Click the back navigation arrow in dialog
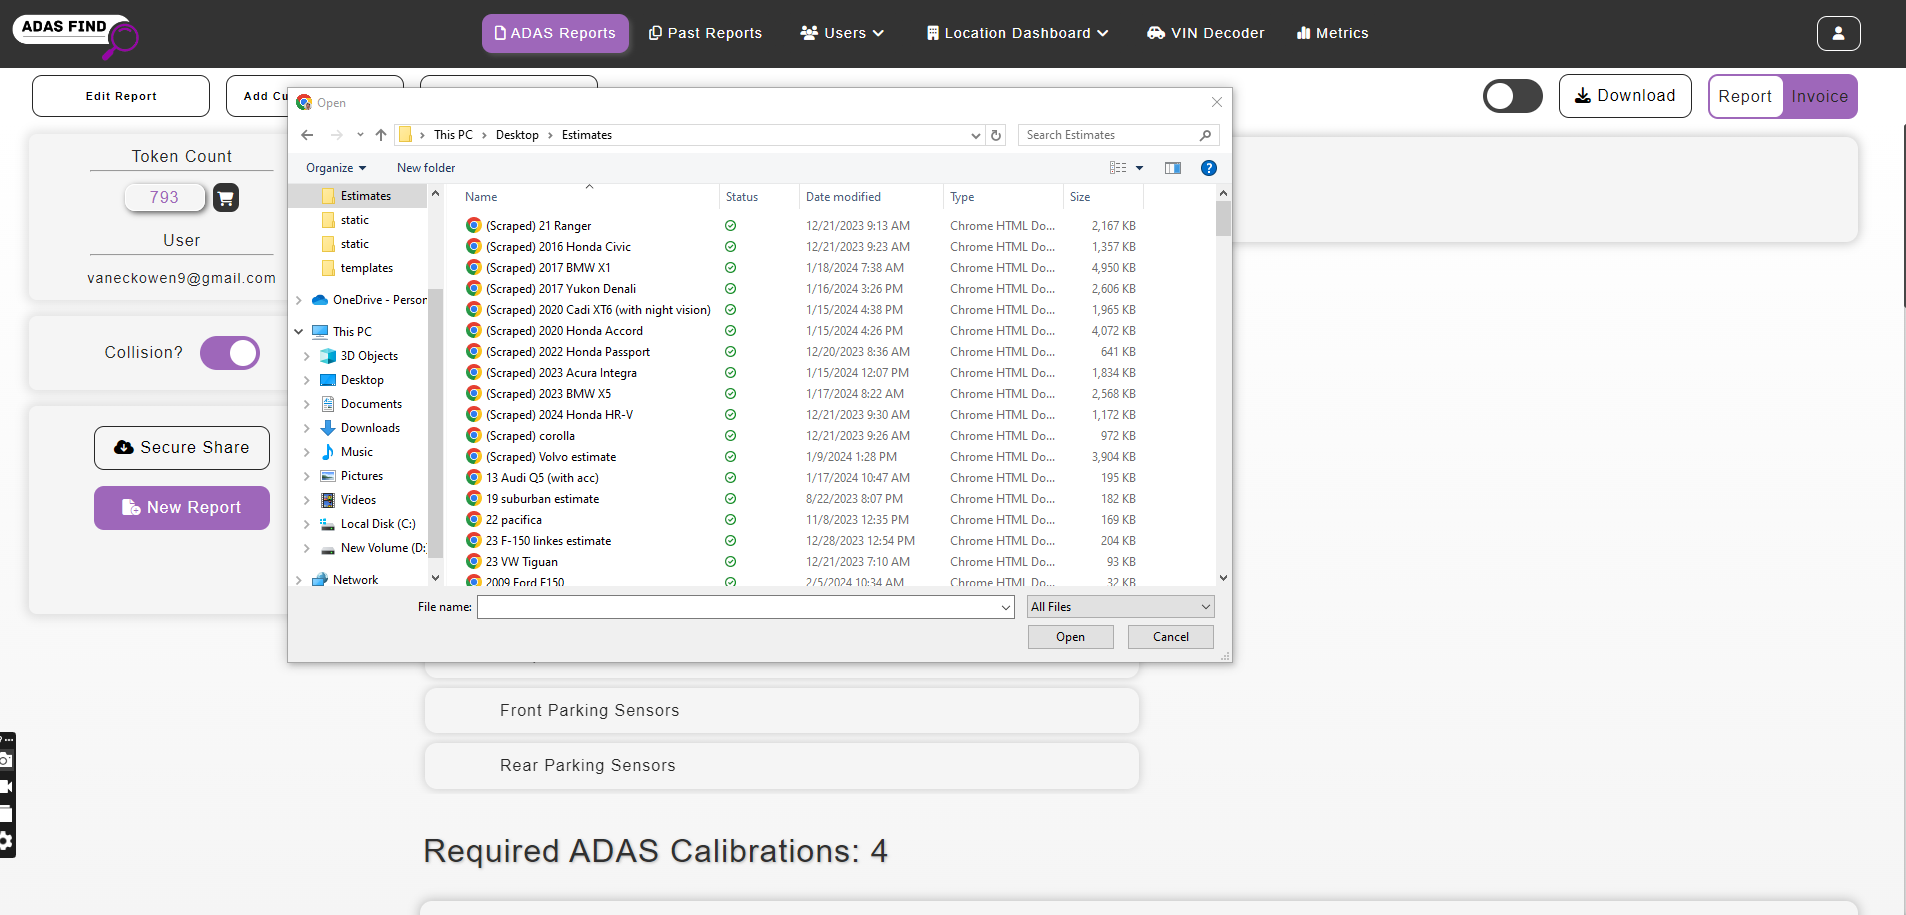Screen dimensions: 1906x915 tap(307, 135)
